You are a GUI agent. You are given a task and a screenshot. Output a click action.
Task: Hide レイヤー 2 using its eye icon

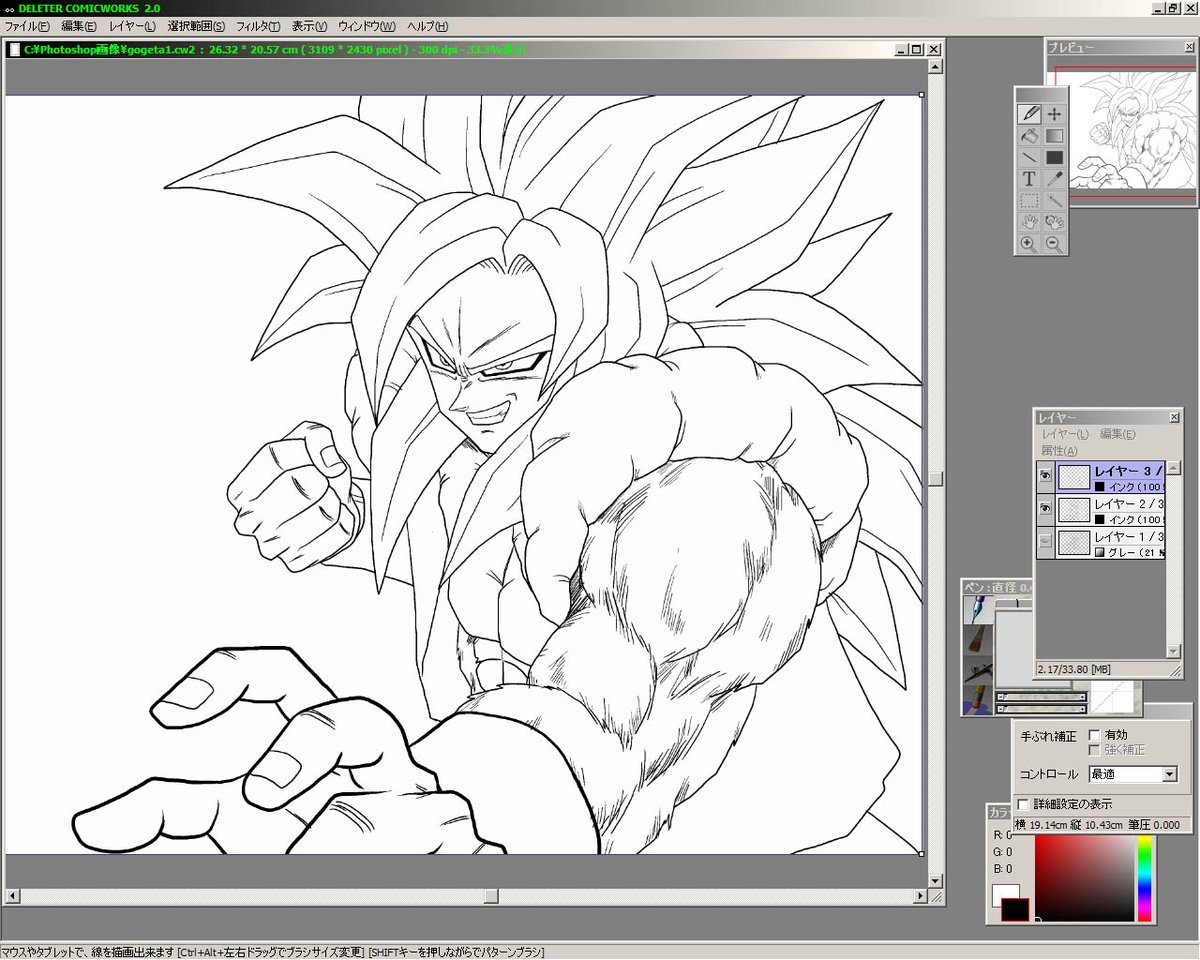point(1045,509)
